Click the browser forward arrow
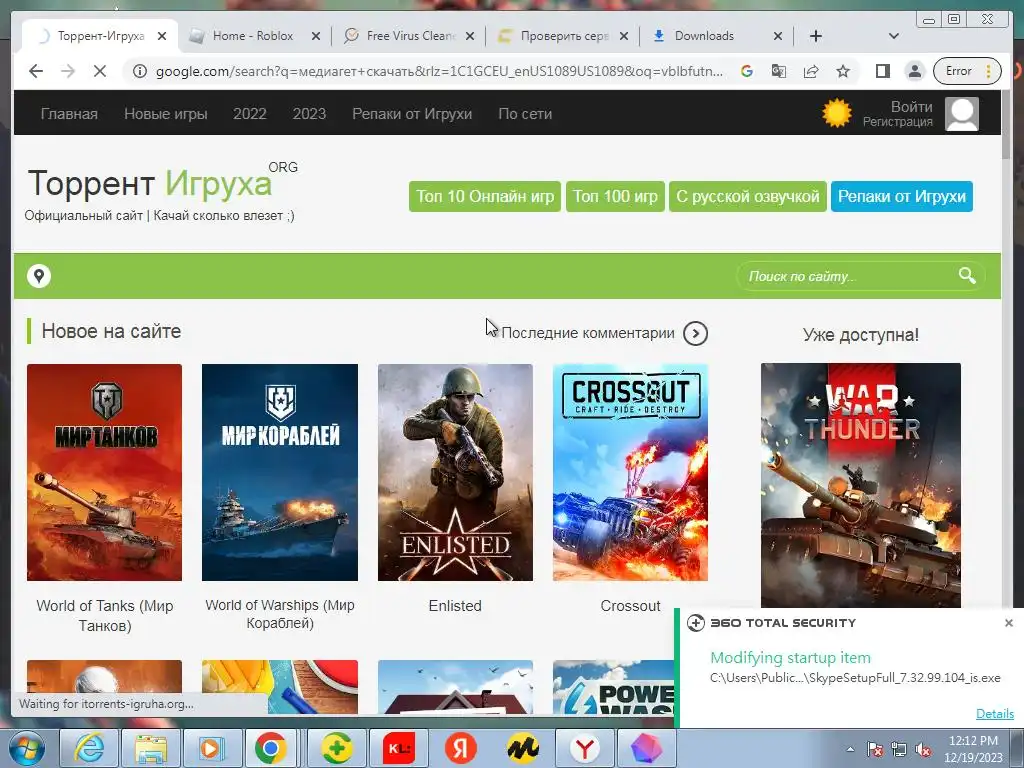 click(68, 71)
